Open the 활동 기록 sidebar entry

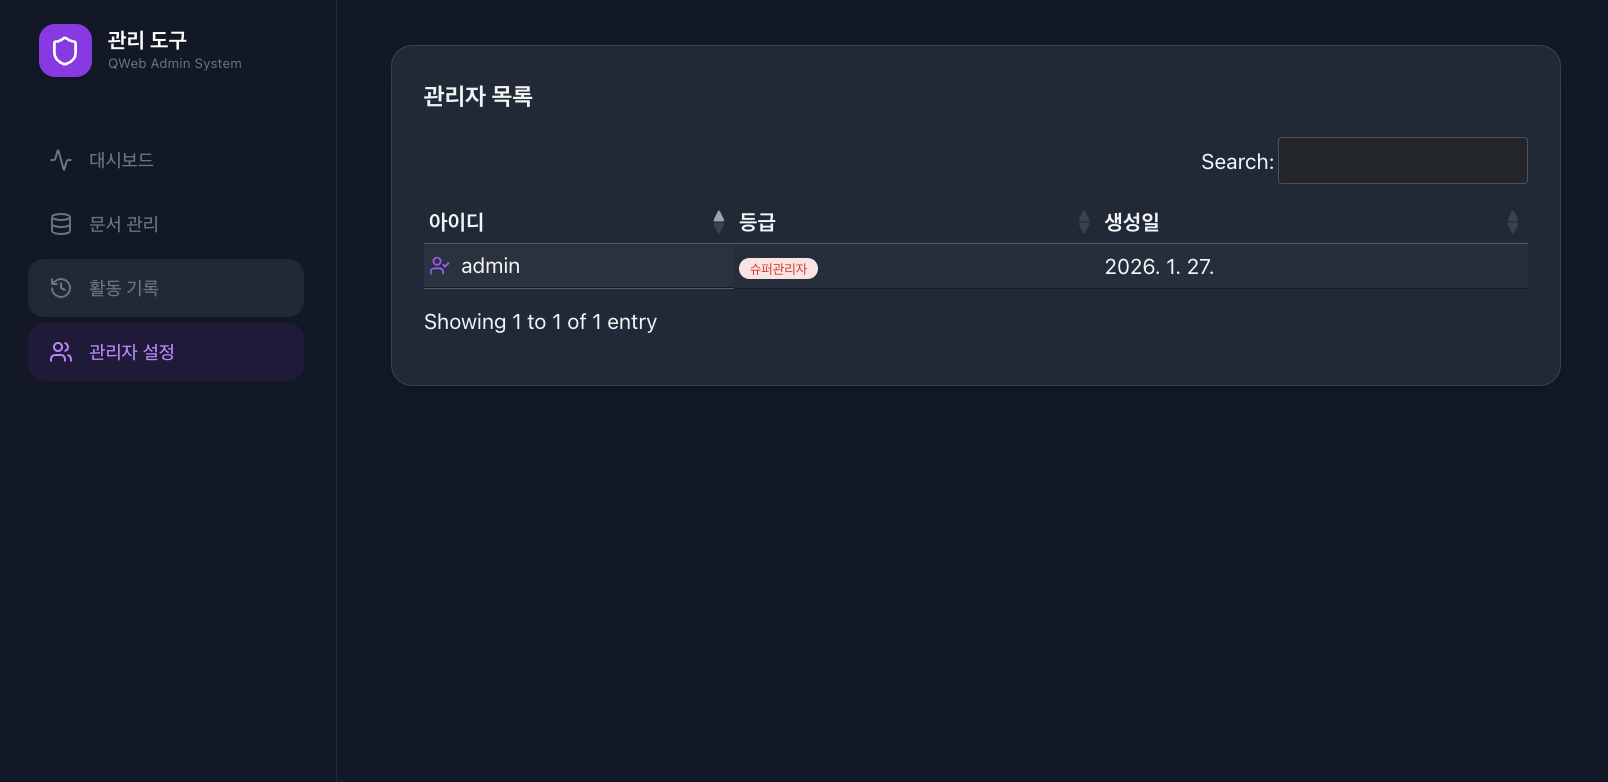124,288
